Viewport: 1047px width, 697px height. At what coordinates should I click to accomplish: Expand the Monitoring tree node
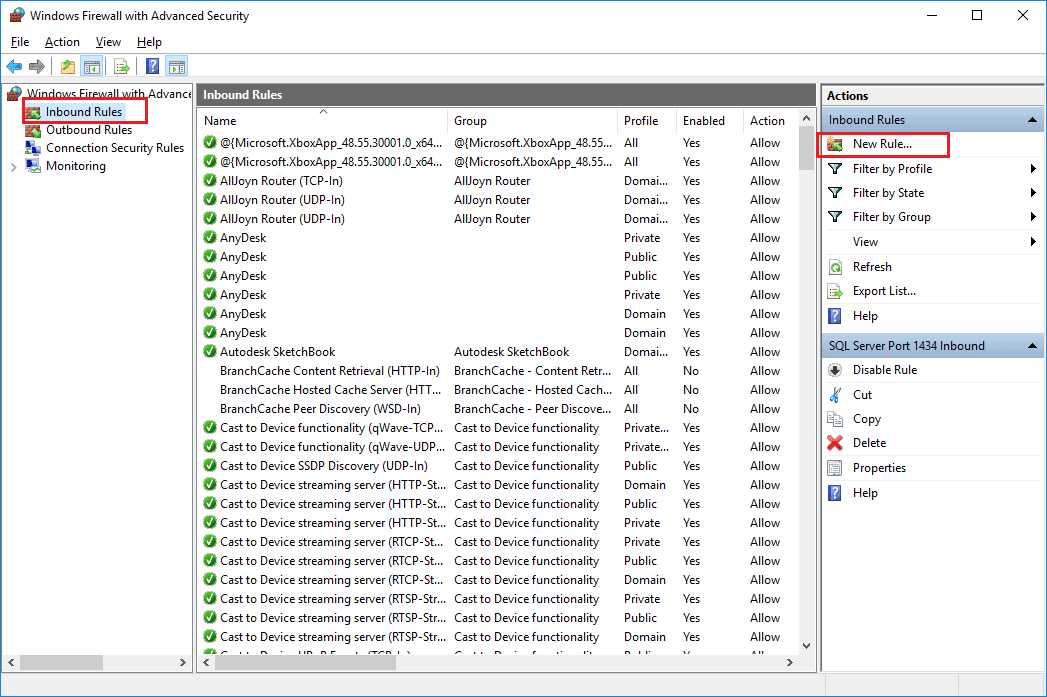13,167
